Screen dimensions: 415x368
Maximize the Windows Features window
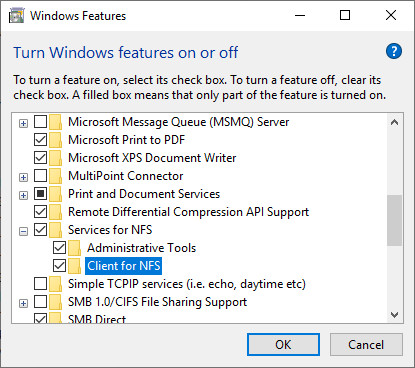[x=345, y=15]
